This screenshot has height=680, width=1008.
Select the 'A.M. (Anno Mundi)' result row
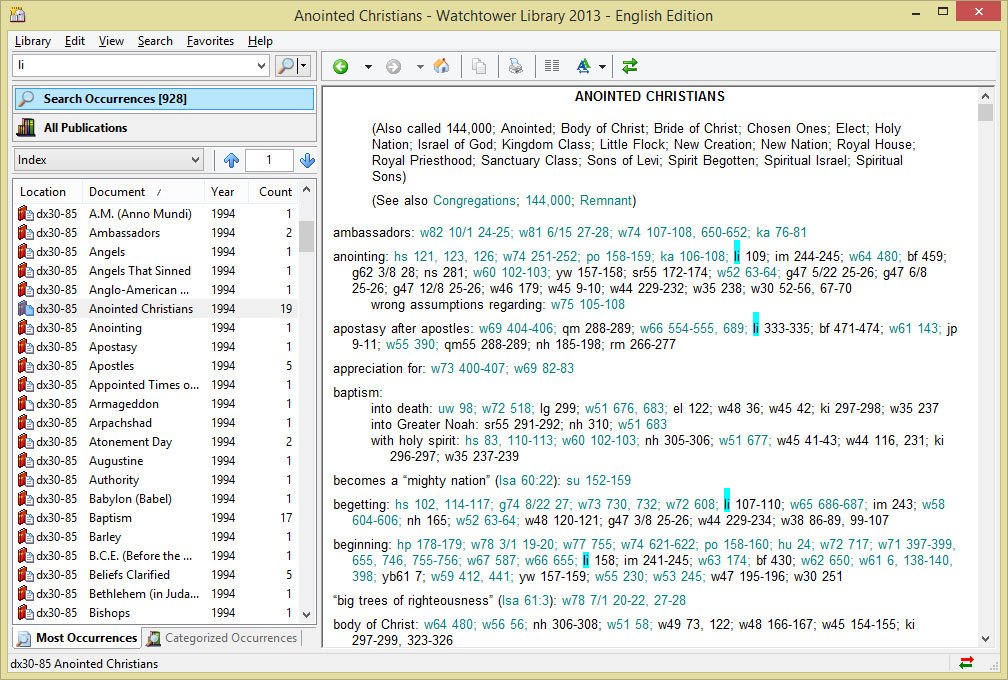(x=156, y=213)
